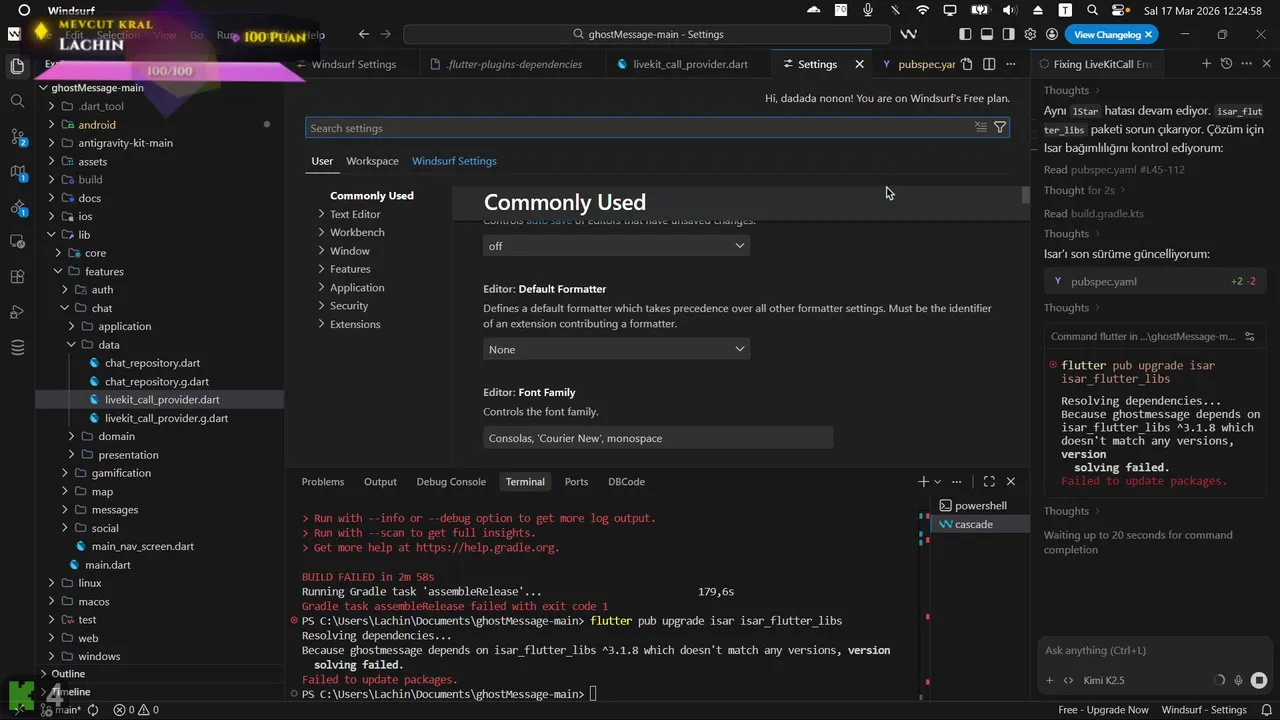
Task: Click Windsurf logo next to search bar
Action: (908, 34)
